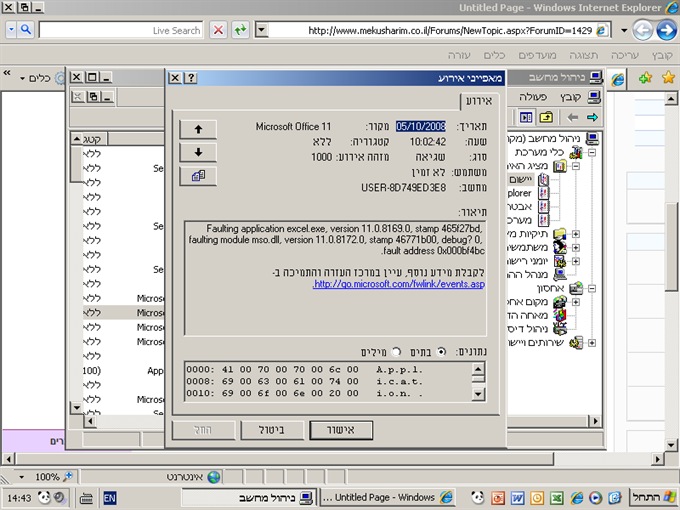Click the up-folder icon in management toolbar

click(x=547, y=118)
